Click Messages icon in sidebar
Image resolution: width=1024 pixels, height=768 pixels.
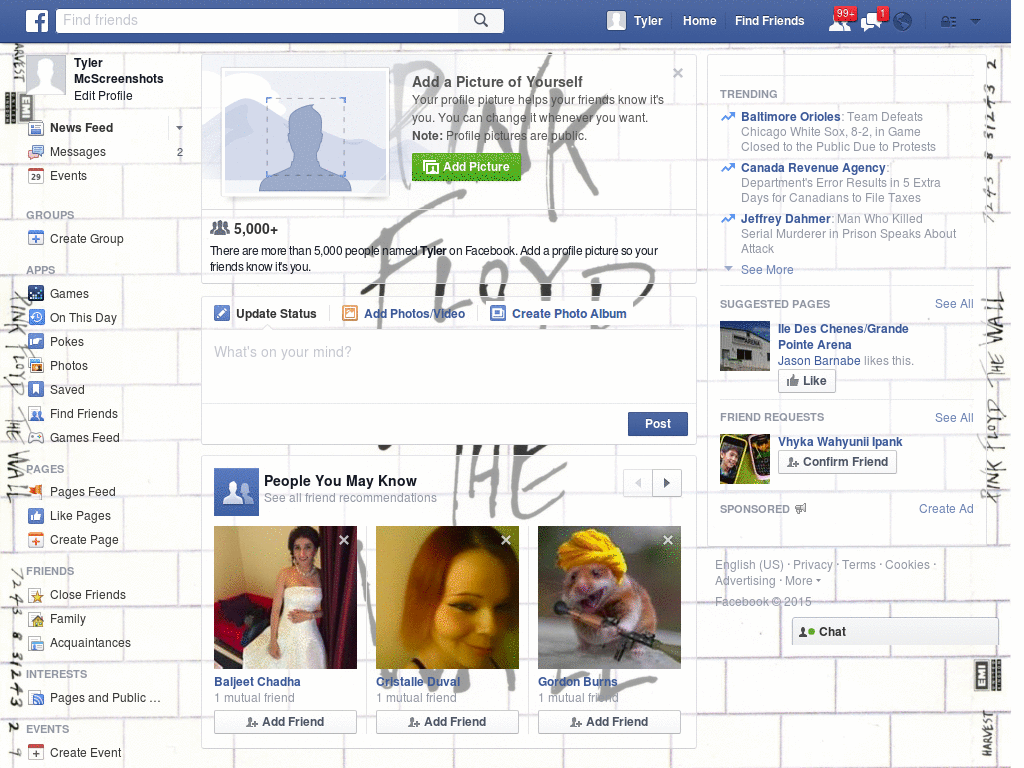37,152
